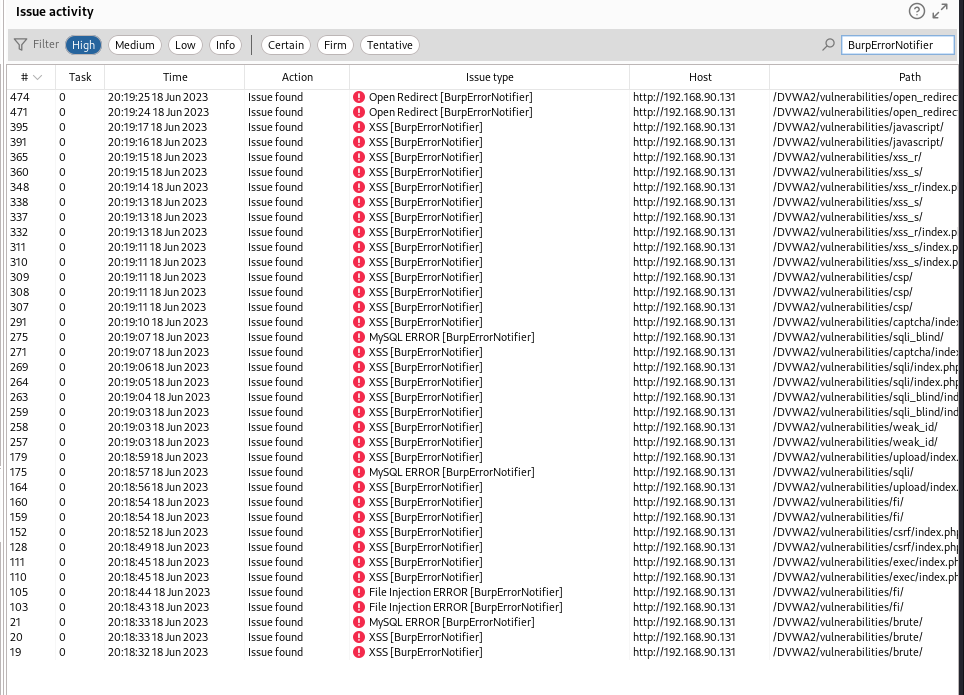Toggle the Firm confidence filter

(335, 45)
